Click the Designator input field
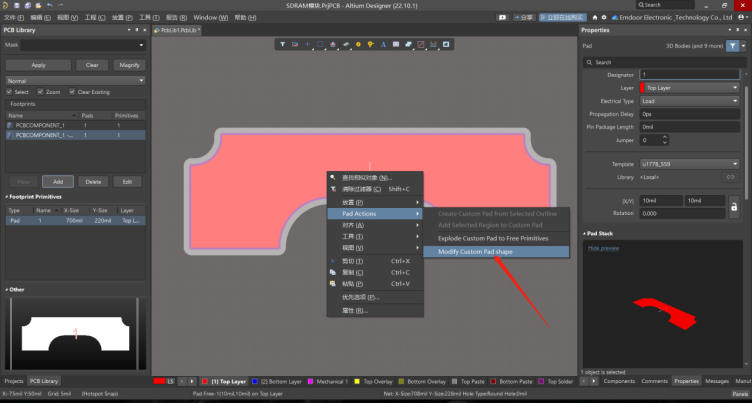Image resolution: width=753 pixels, height=404 pixels. coord(688,75)
